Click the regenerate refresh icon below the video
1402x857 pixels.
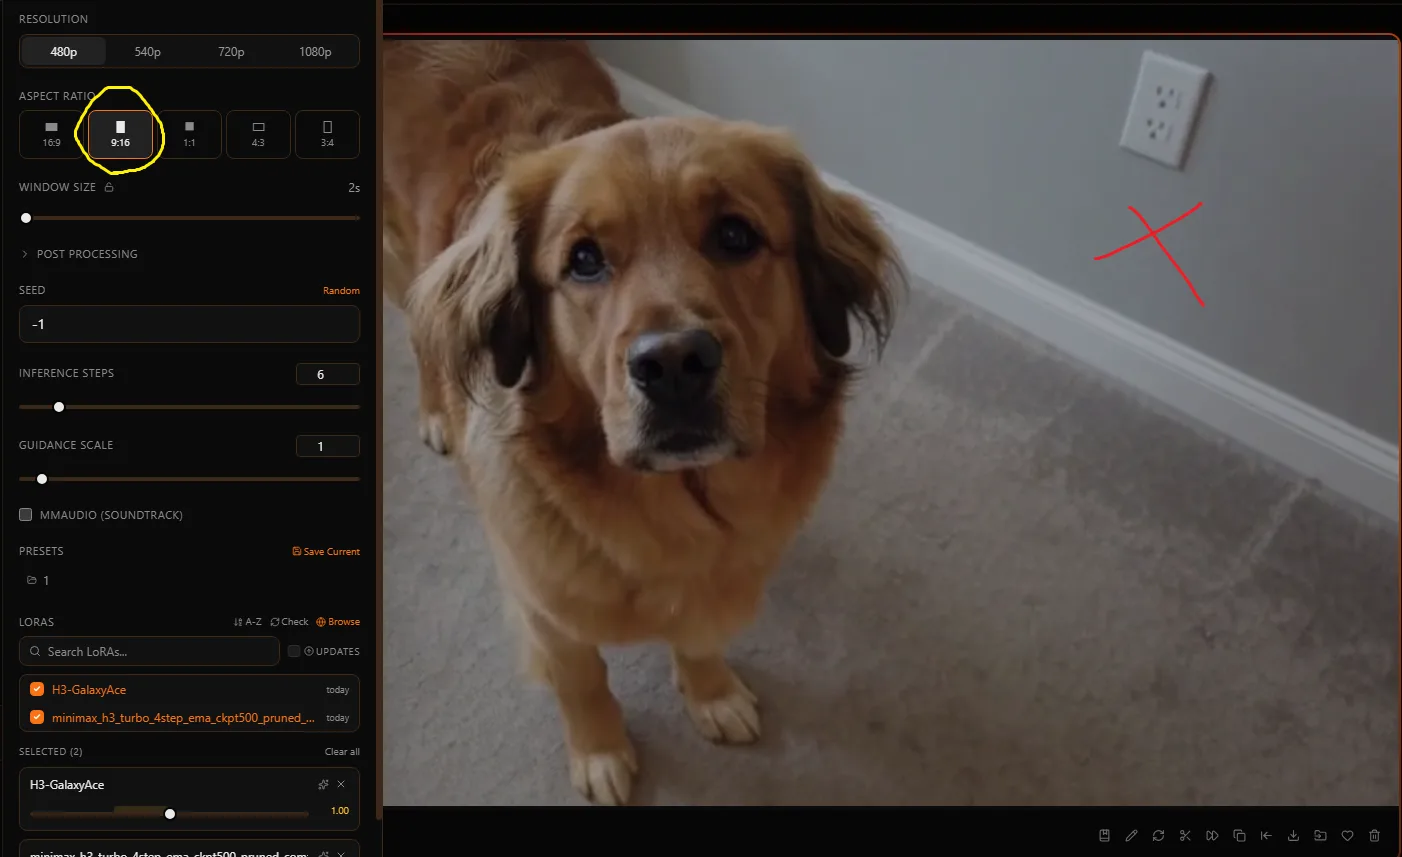1158,835
